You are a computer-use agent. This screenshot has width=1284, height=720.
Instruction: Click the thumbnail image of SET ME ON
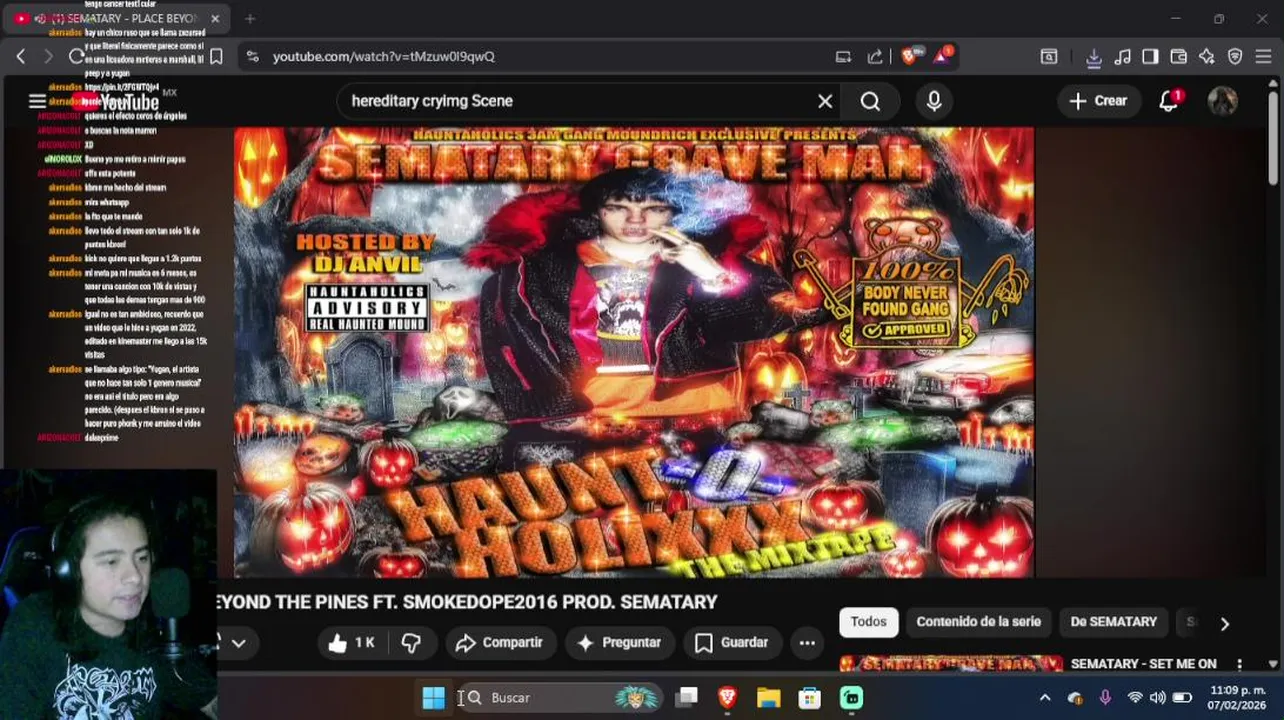point(951,664)
